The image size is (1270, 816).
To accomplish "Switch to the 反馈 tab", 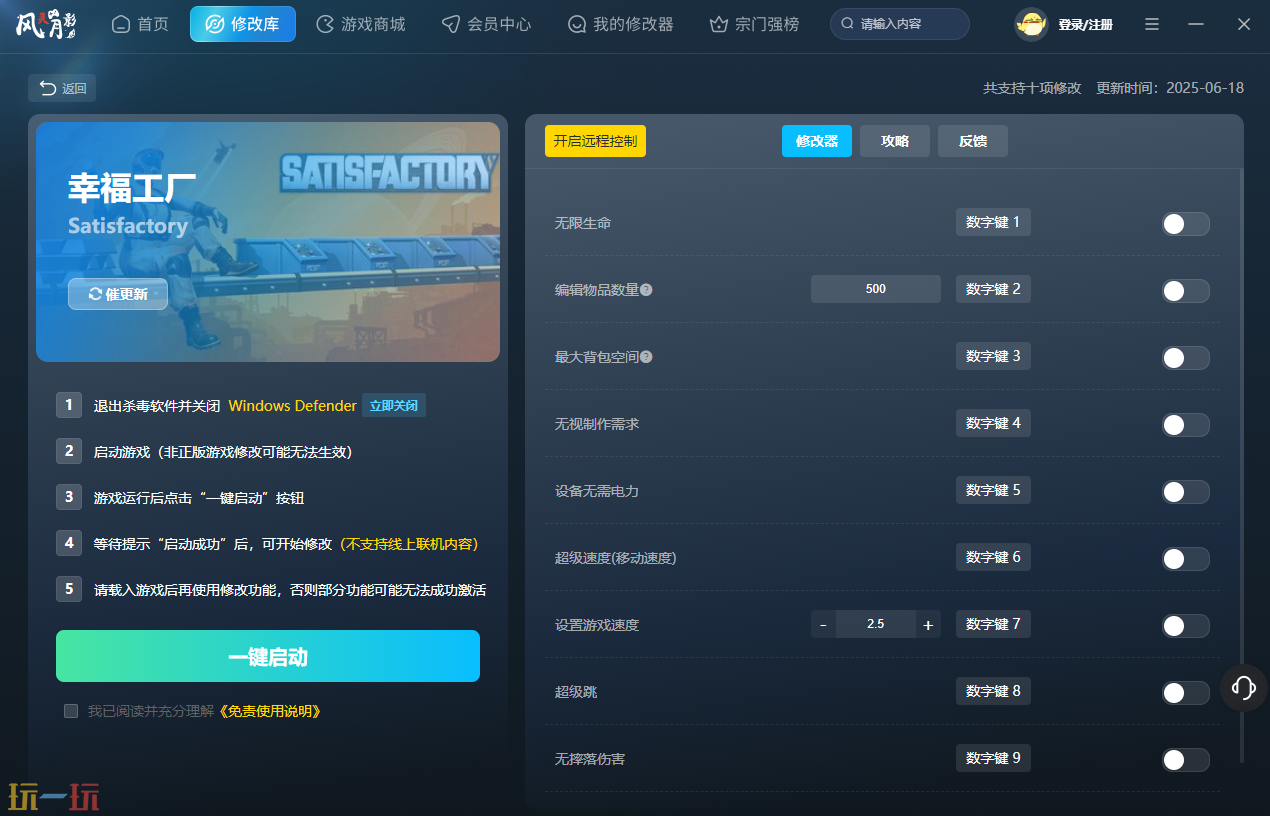I will click(973, 141).
